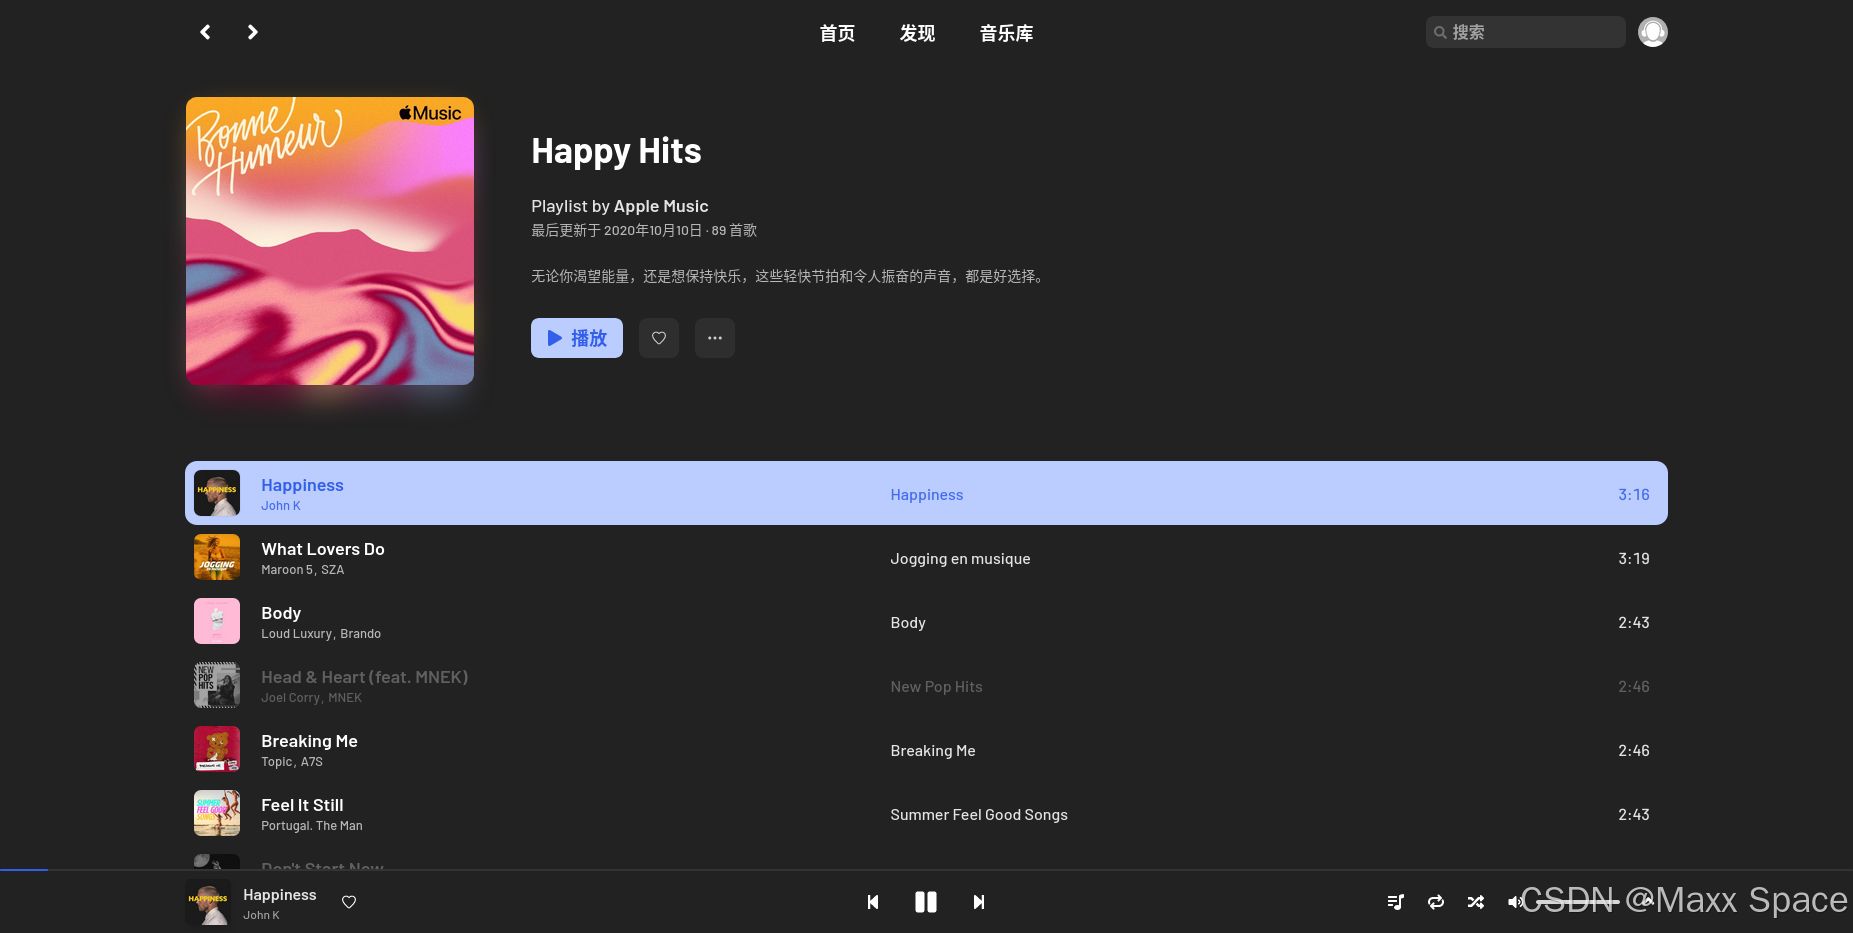This screenshot has height=933, width=1853.
Task: Open the profile avatar menu
Action: [1652, 31]
